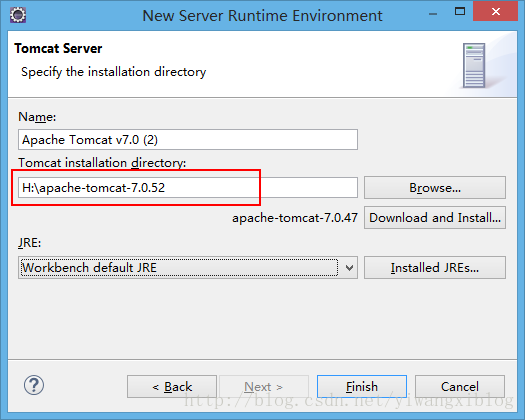Open Installed JREs... preferences
This screenshot has width=525, height=420.
(x=435, y=268)
